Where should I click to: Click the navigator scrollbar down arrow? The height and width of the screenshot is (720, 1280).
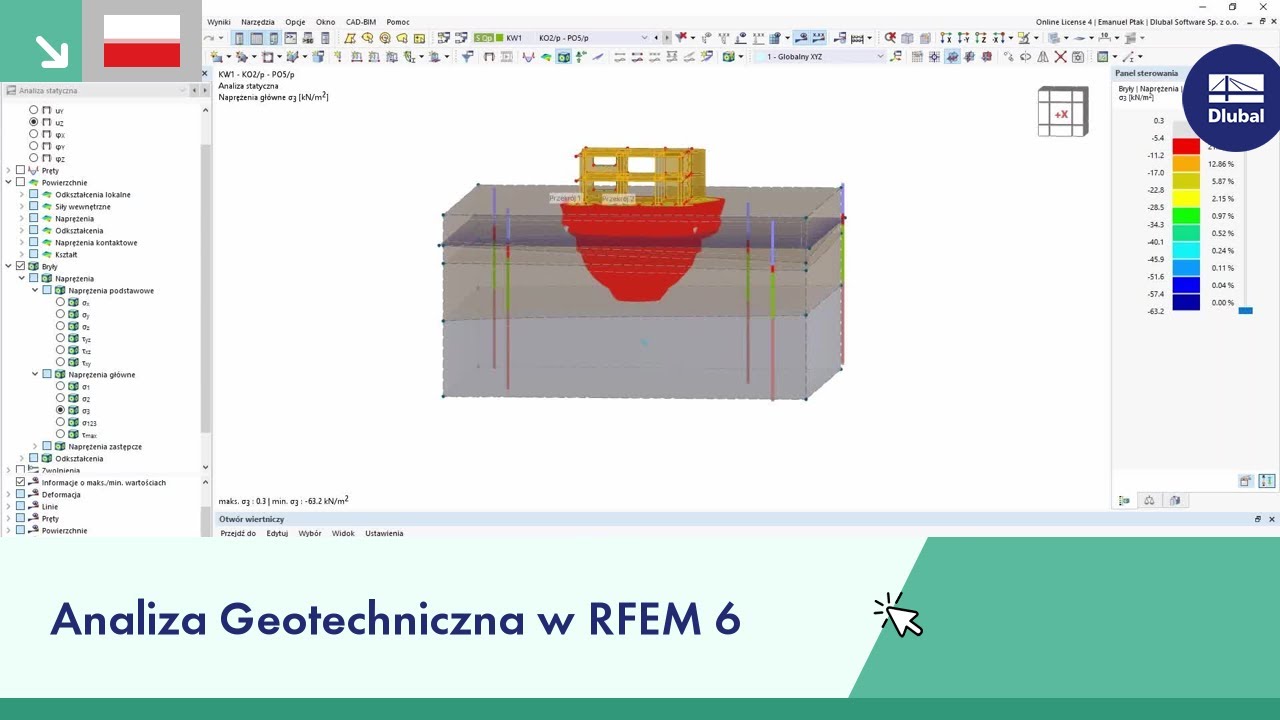click(x=206, y=467)
